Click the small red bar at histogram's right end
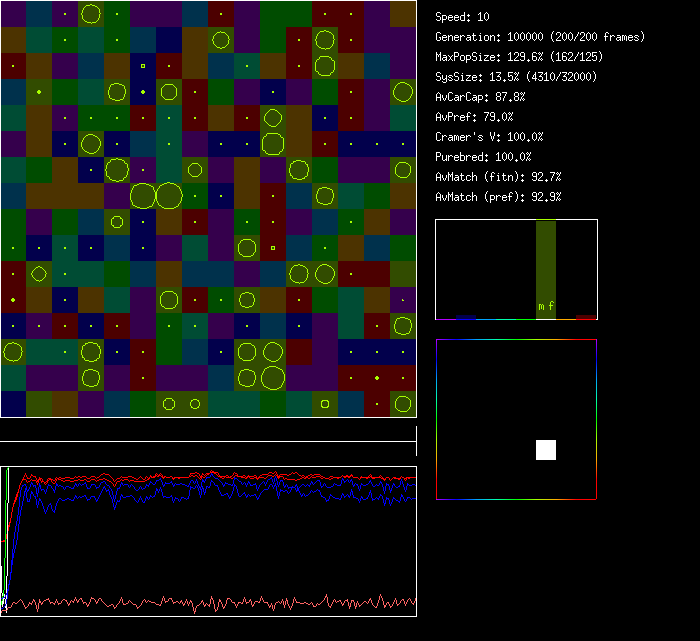The height and width of the screenshot is (641, 700). [586, 317]
